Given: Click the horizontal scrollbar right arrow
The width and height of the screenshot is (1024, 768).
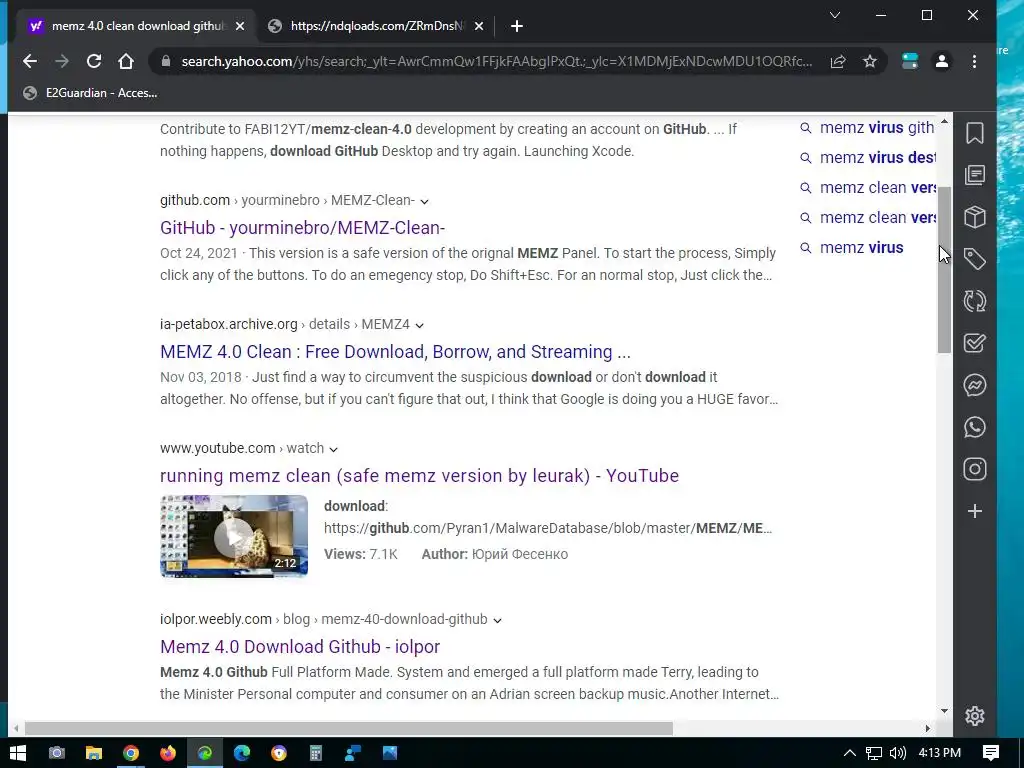Looking at the screenshot, I should (927, 728).
